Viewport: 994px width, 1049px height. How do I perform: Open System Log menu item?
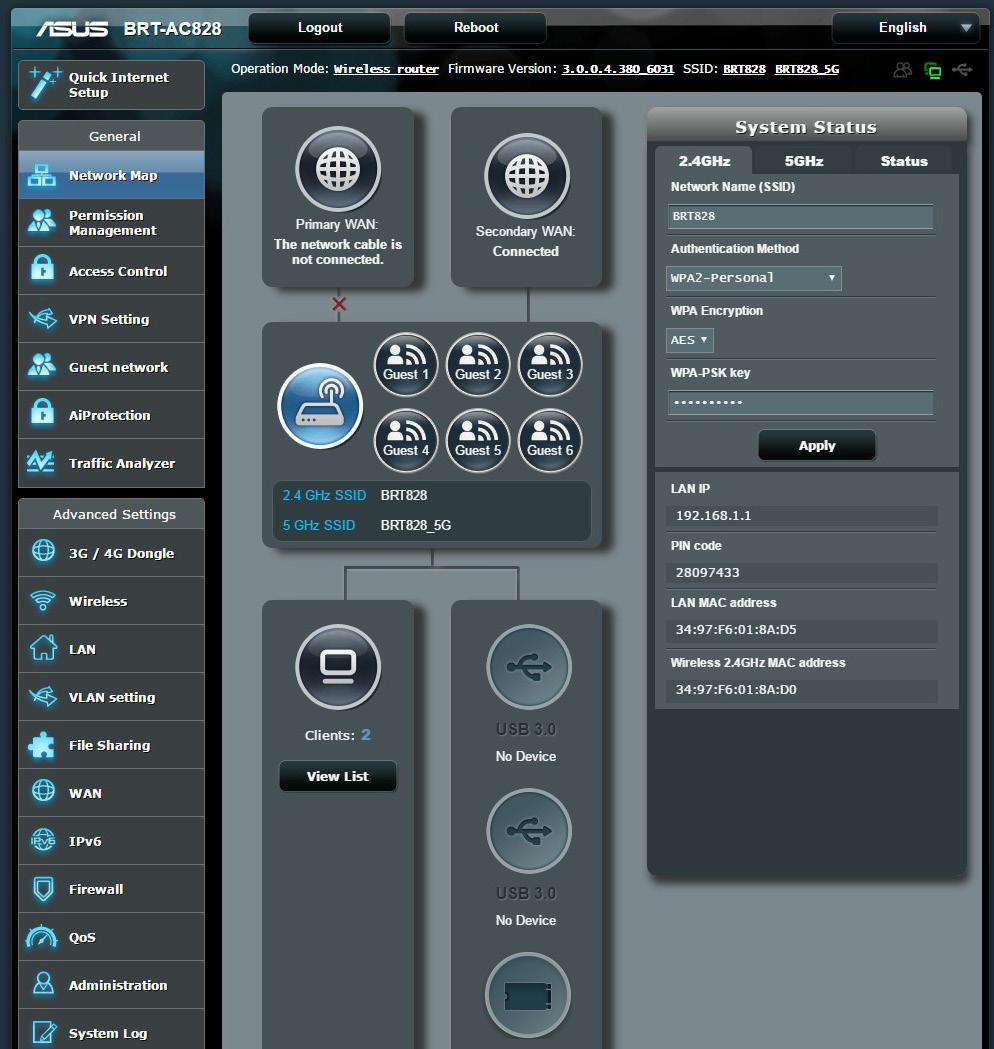(x=112, y=1031)
